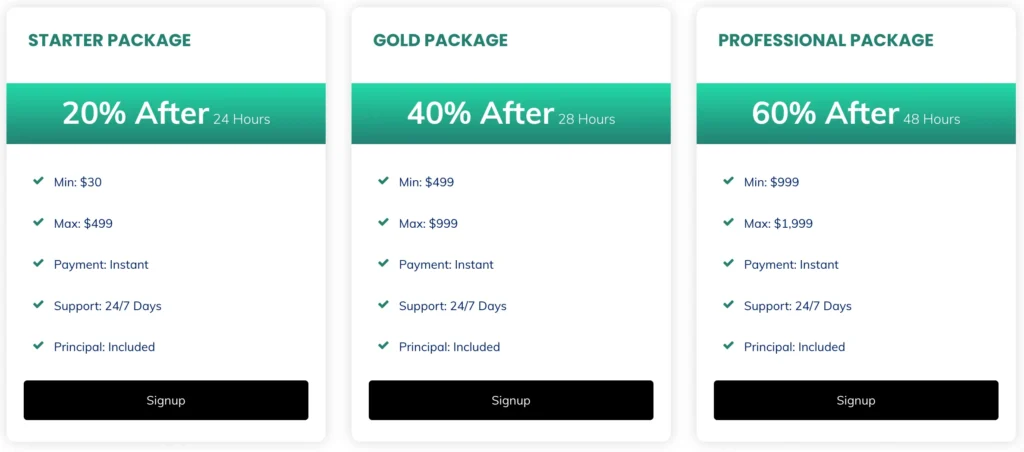Image resolution: width=1024 pixels, height=452 pixels.
Task: Click checkmark icon beside Min: $30
Action: (38, 181)
